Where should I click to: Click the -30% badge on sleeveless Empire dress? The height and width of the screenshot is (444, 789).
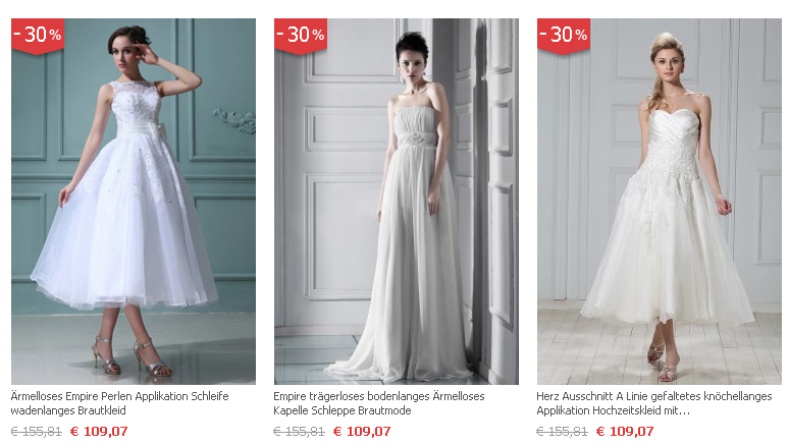coord(37,35)
